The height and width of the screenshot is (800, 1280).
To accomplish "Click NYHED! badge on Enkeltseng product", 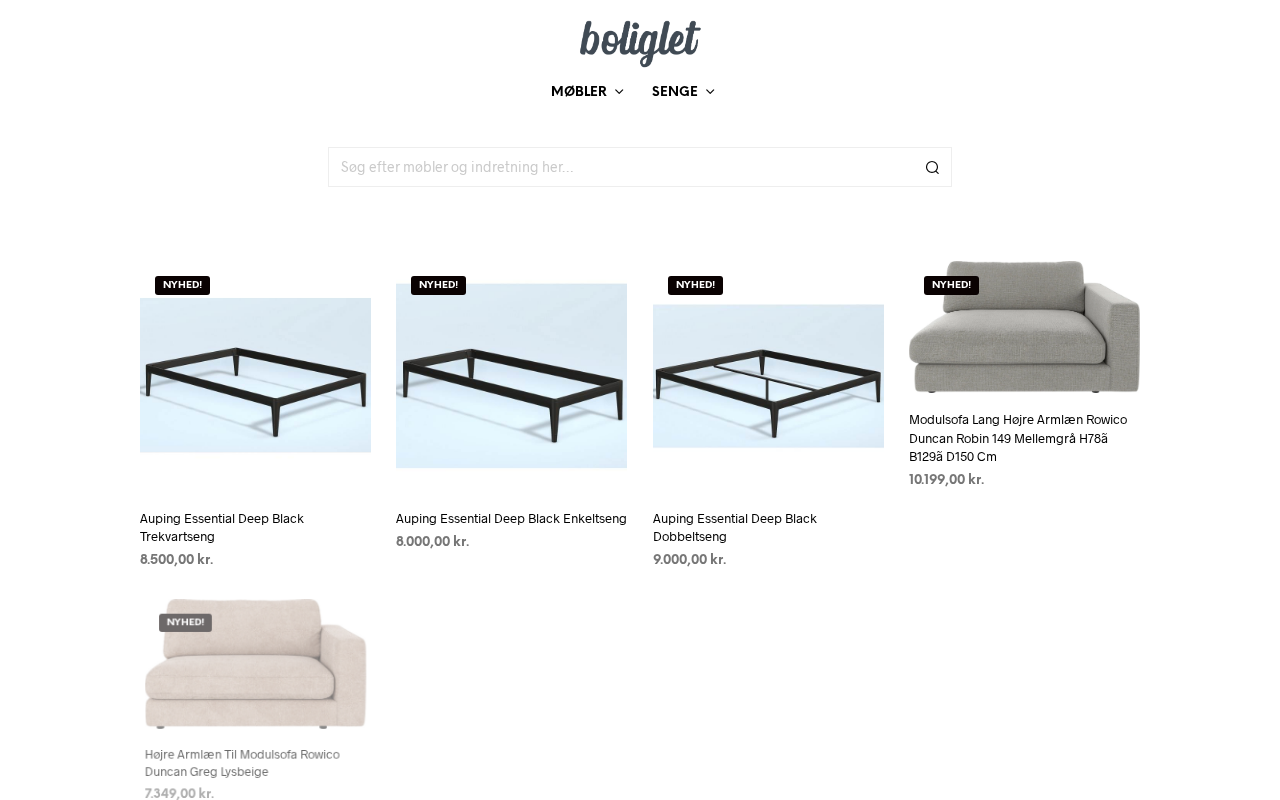I will click(x=438, y=285).
